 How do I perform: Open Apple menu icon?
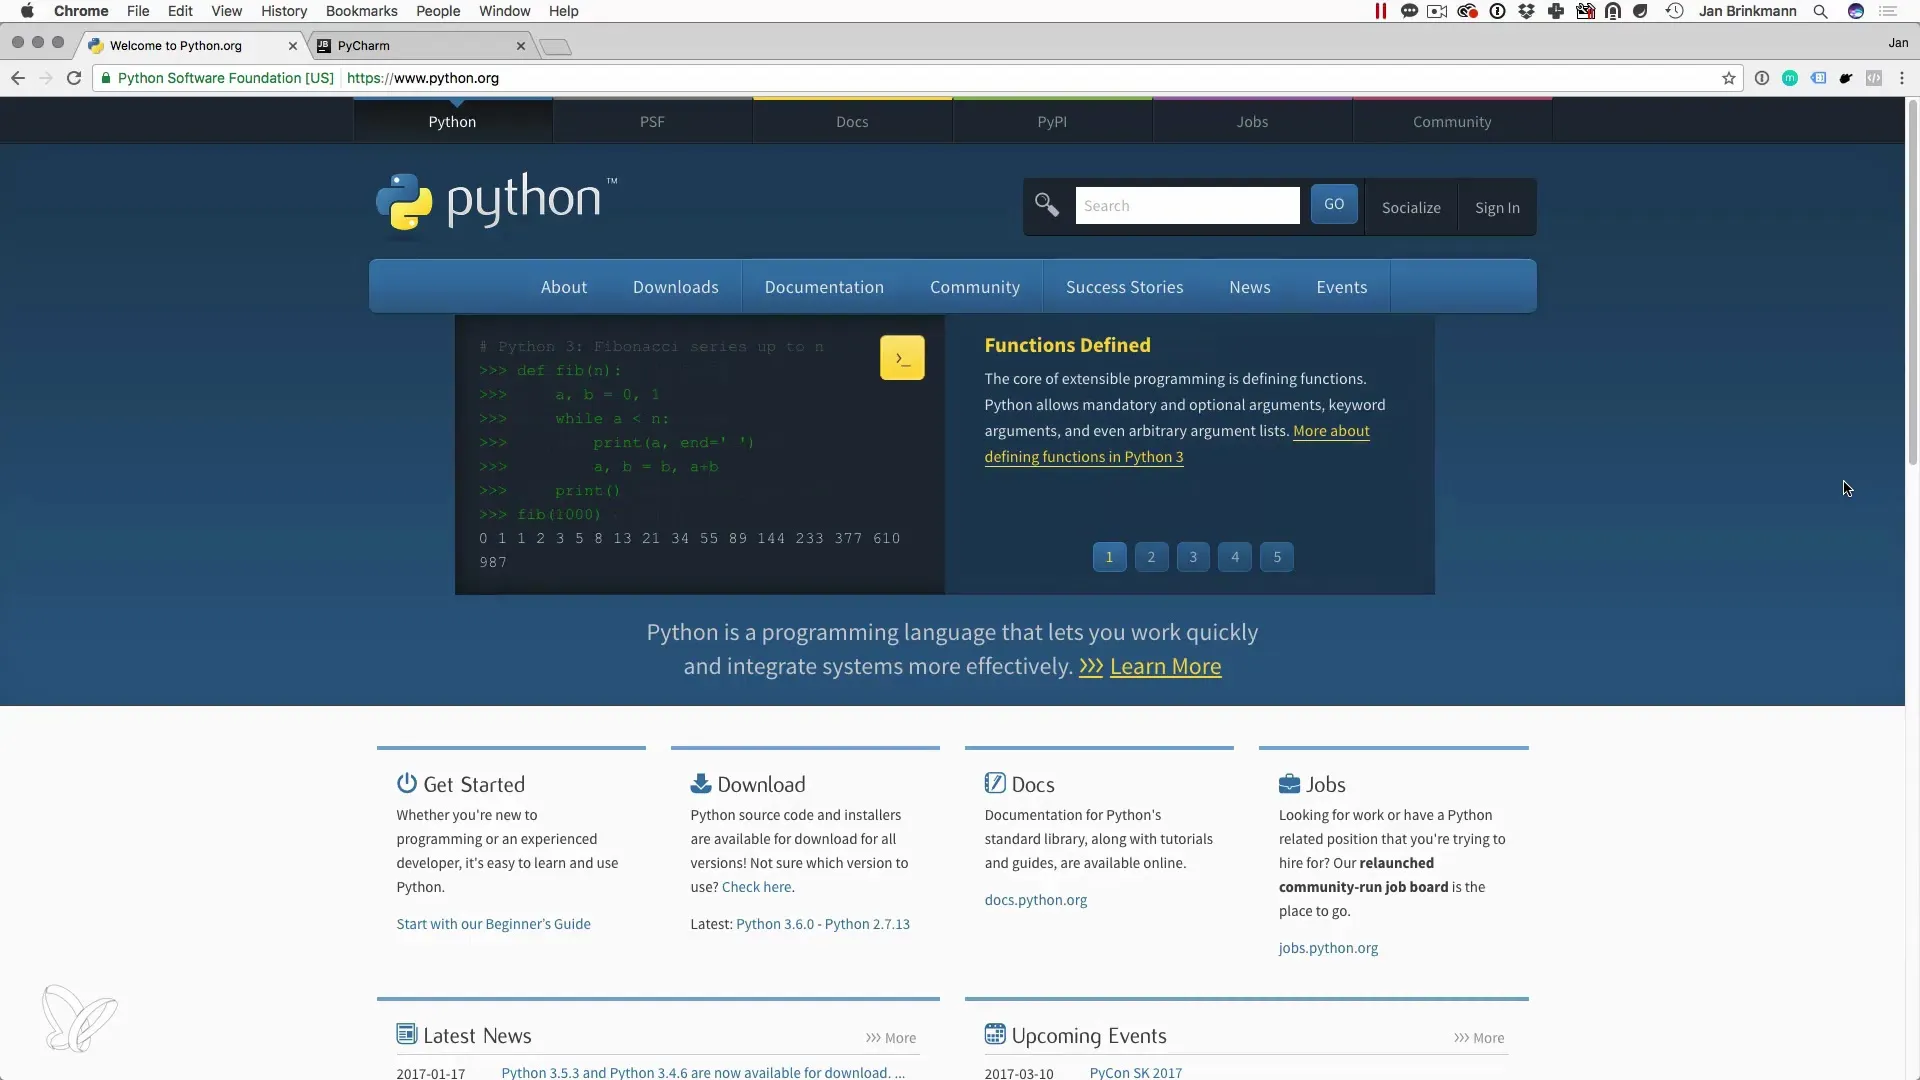coord(27,11)
